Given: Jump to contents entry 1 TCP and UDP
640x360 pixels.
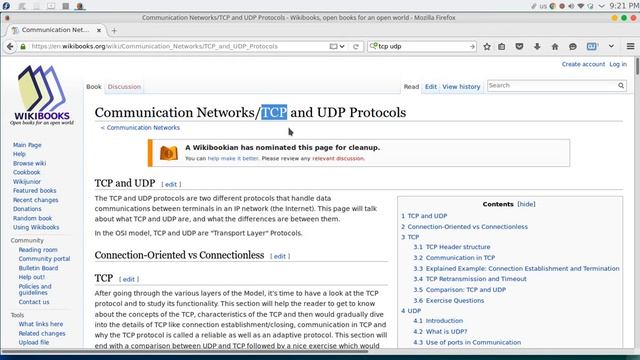Looking at the screenshot, I should pos(424,216).
